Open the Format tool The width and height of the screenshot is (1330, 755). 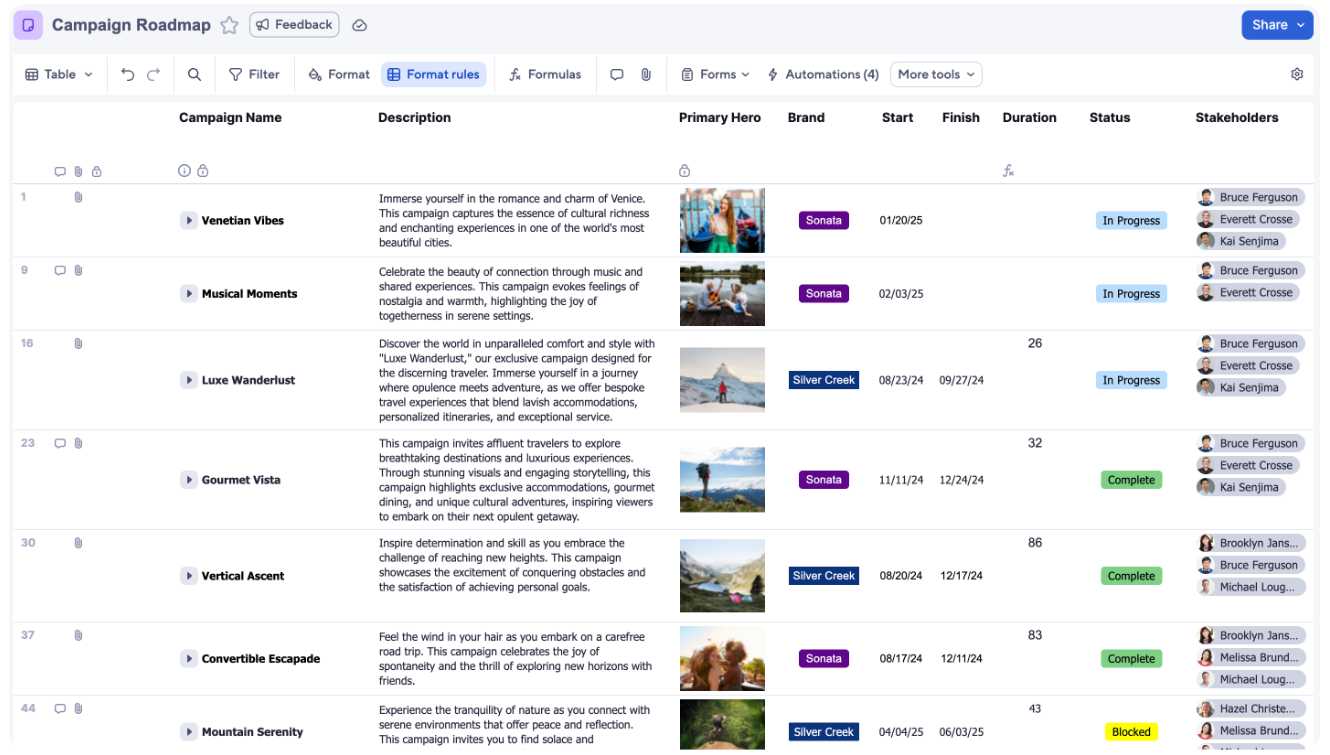tap(339, 74)
